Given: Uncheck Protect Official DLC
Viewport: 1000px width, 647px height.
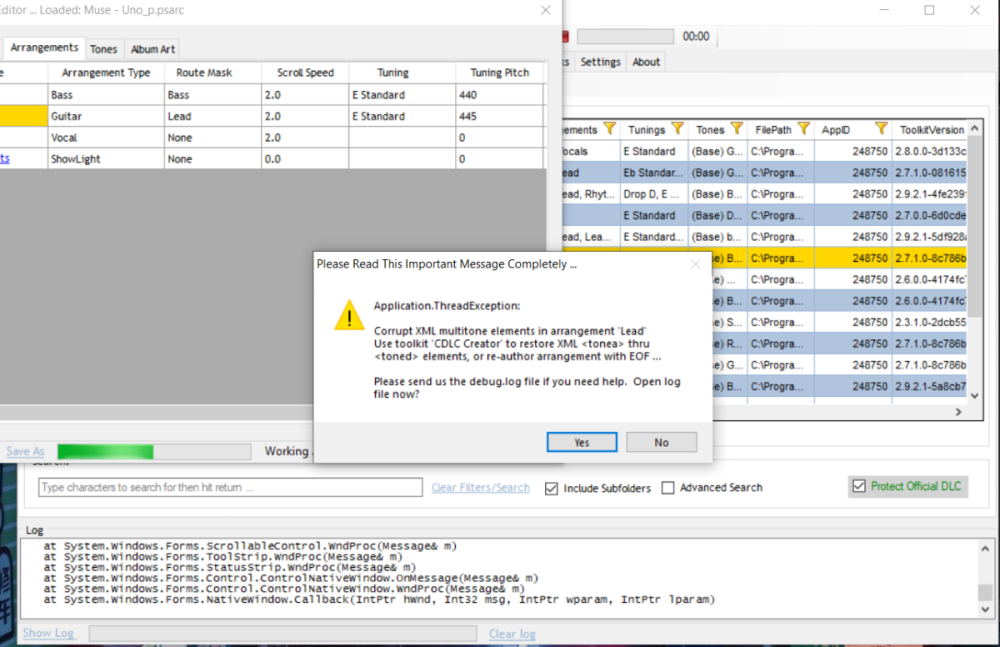Looking at the screenshot, I should (x=858, y=486).
